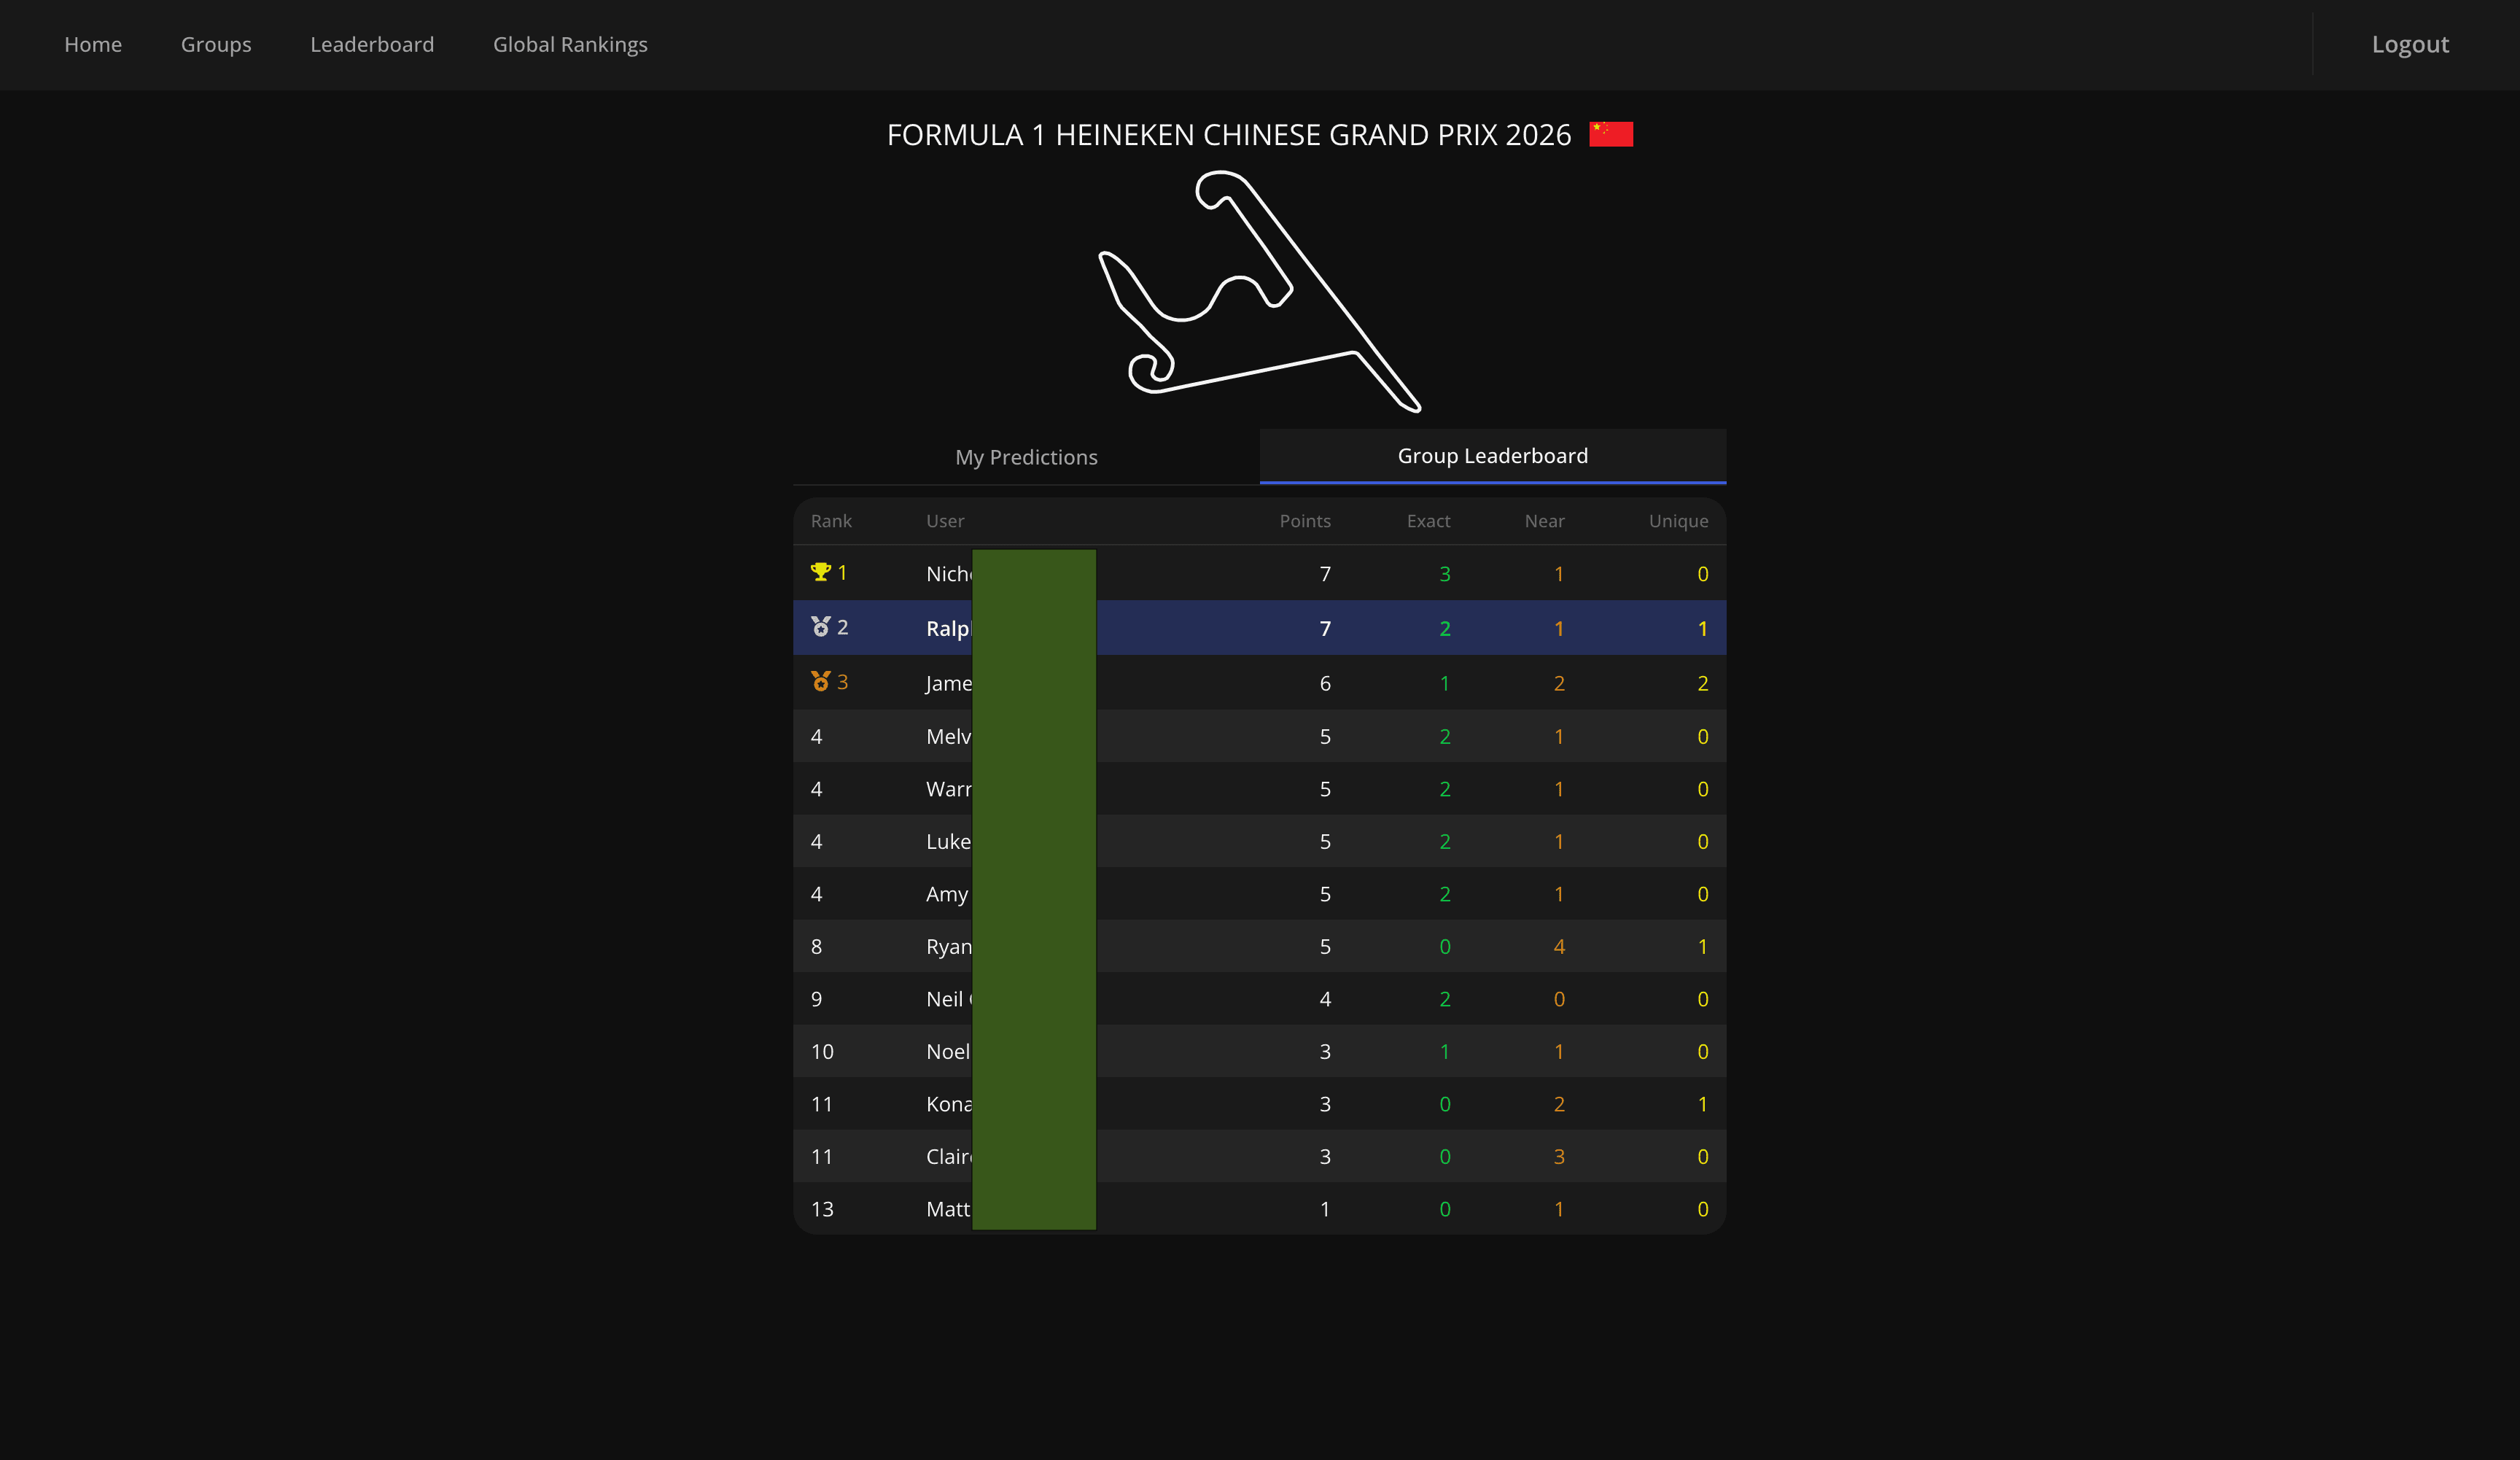Go to Home via the top navigation
Screen dimensions: 2520x1460
click(x=93, y=44)
